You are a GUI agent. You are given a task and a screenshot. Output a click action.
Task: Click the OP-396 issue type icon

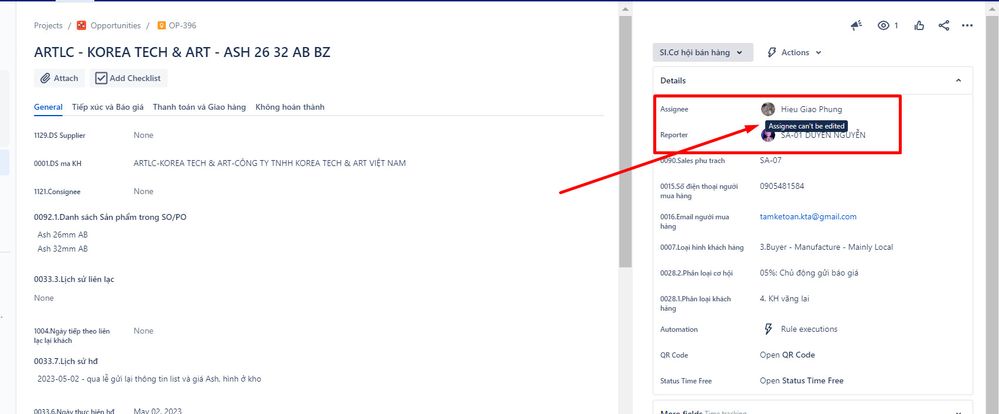(161, 25)
